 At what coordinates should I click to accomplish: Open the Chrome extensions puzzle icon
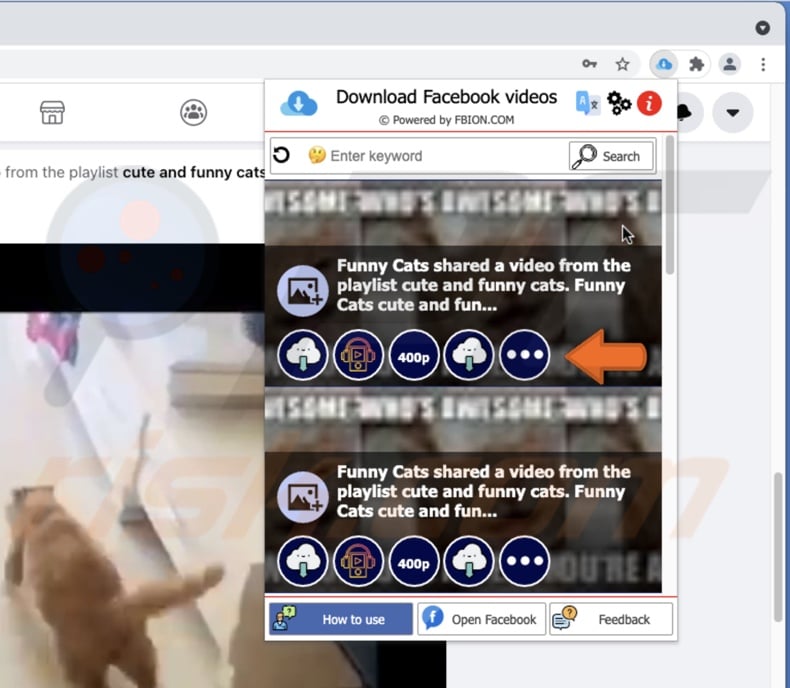pos(696,64)
